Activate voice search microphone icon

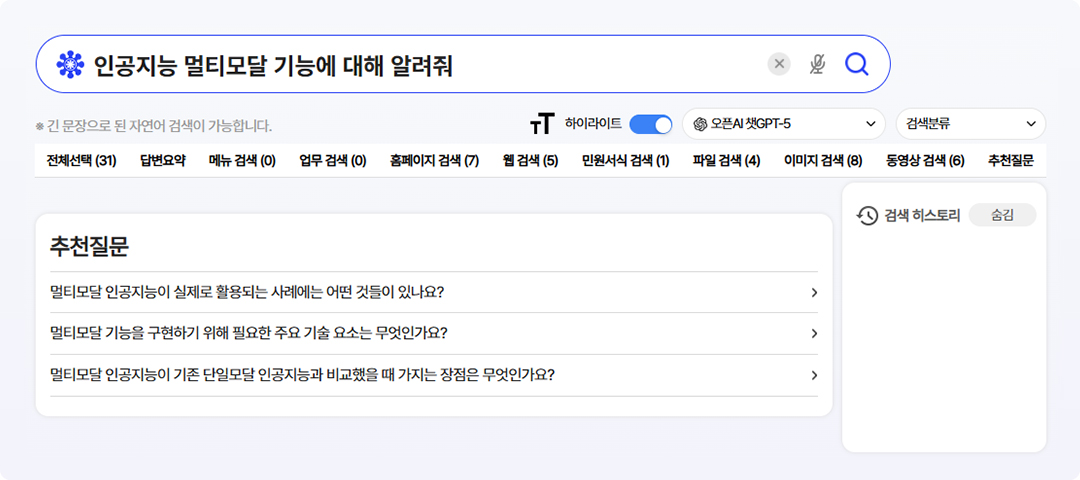point(817,64)
